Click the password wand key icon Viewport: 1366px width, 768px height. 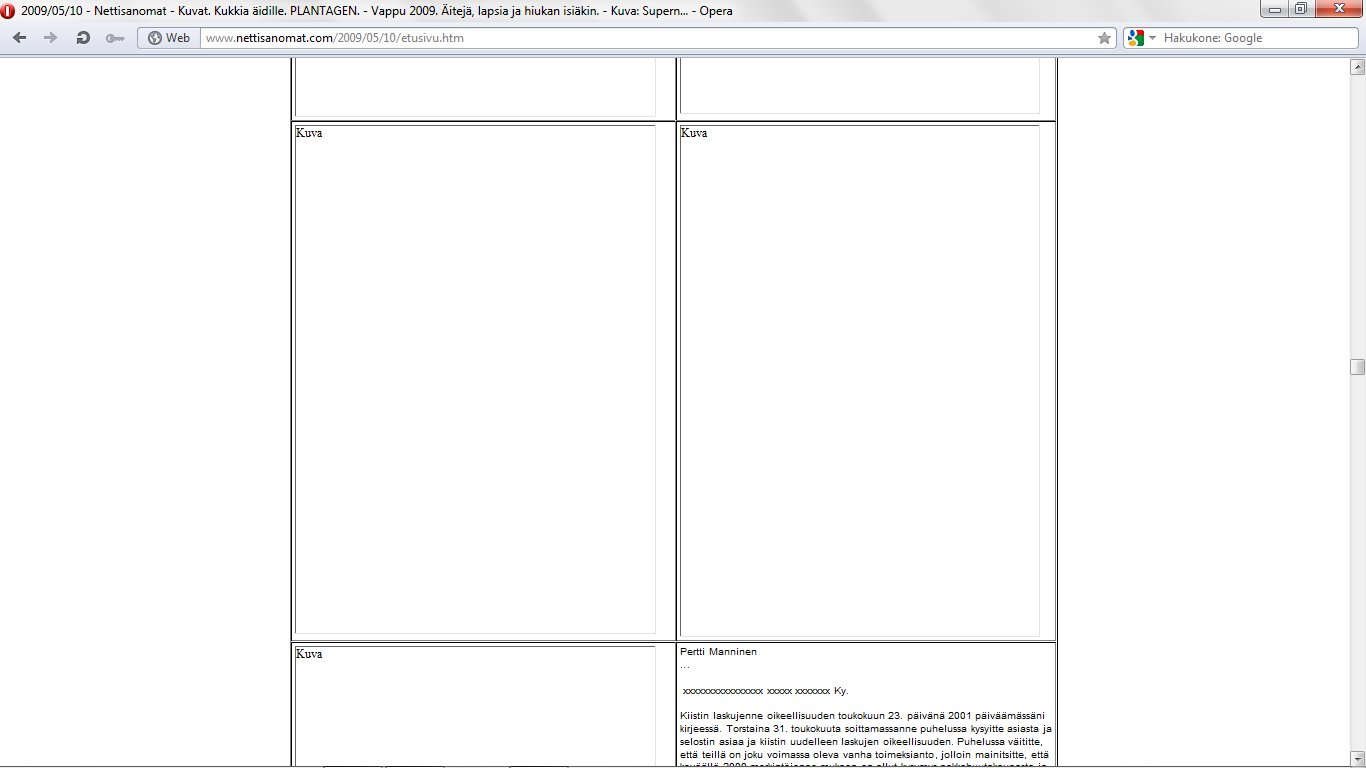point(115,38)
